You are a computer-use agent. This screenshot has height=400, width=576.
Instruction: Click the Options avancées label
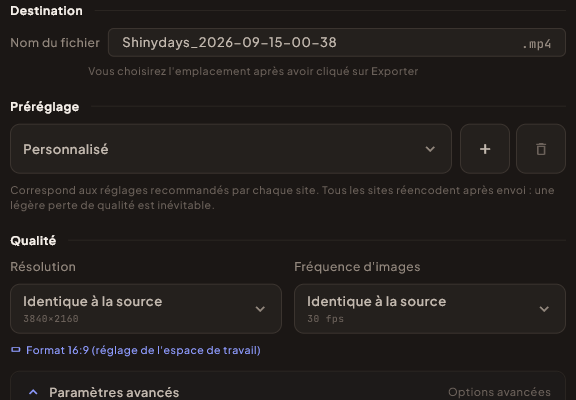pos(499,392)
